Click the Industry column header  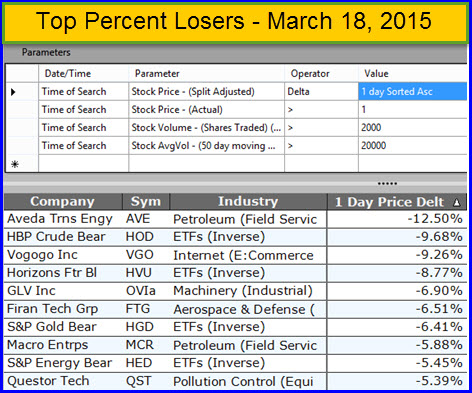[248, 202]
